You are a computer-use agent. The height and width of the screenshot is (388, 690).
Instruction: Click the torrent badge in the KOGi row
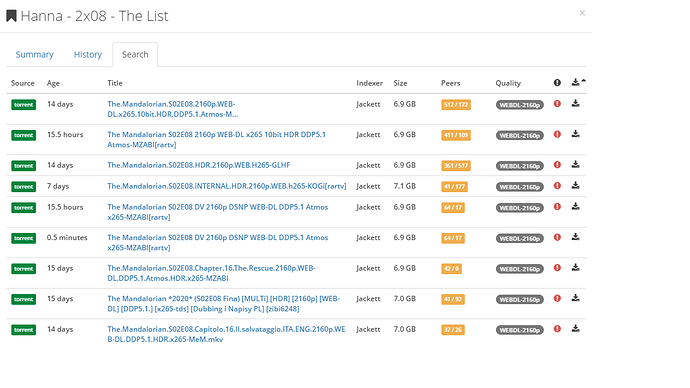tap(23, 187)
